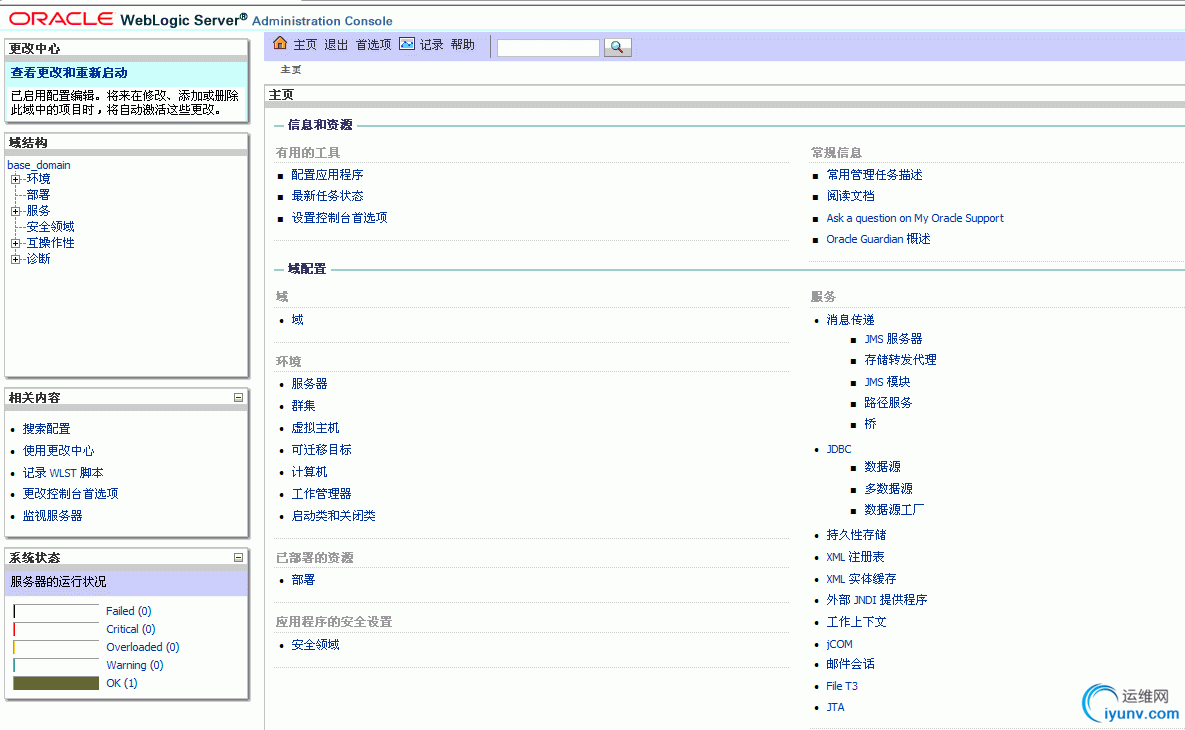Image resolution: width=1185 pixels, height=730 pixels.
Task: Open 持久性存储 link
Action: point(856,535)
